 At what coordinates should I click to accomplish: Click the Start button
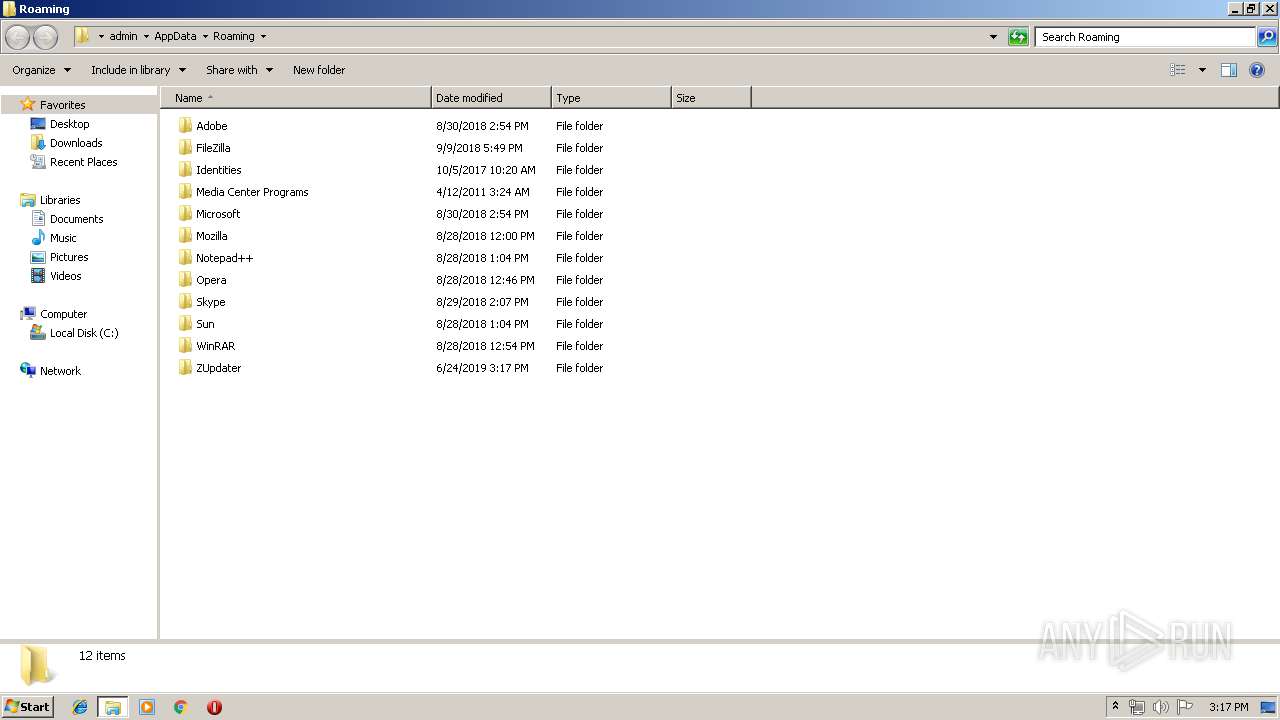coord(27,707)
